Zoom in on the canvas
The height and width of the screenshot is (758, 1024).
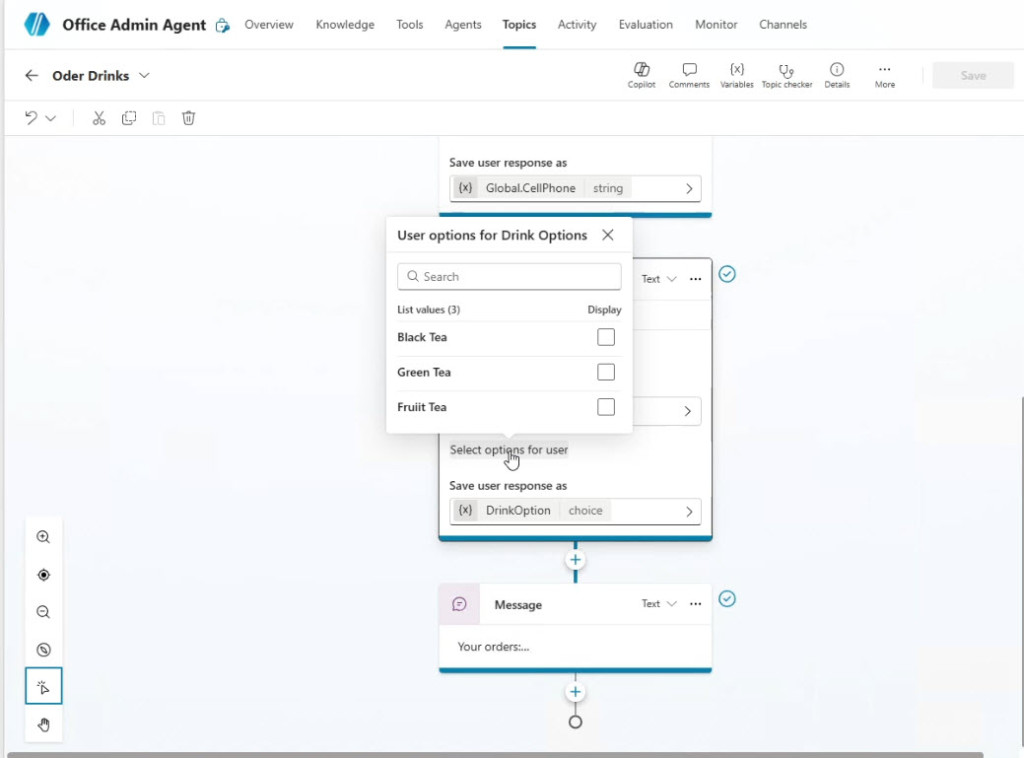pyautogui.click(x=43, y=537)
